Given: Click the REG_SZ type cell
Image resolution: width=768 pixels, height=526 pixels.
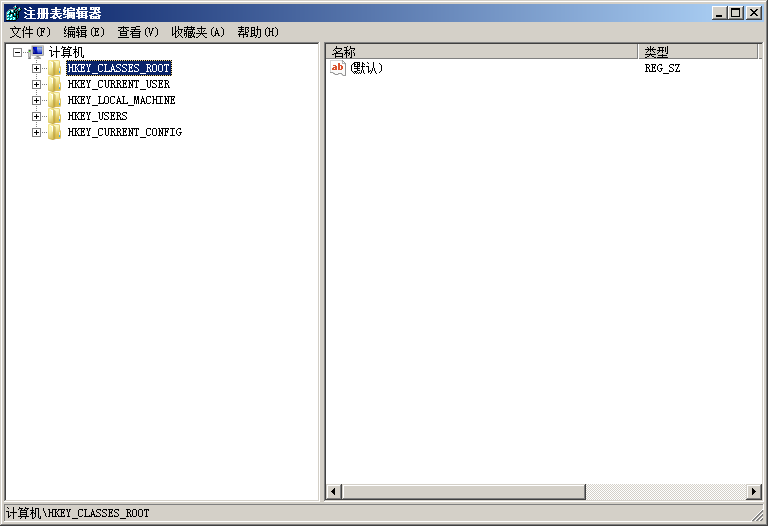Looking at the screenshot, I should click(662, 68).
